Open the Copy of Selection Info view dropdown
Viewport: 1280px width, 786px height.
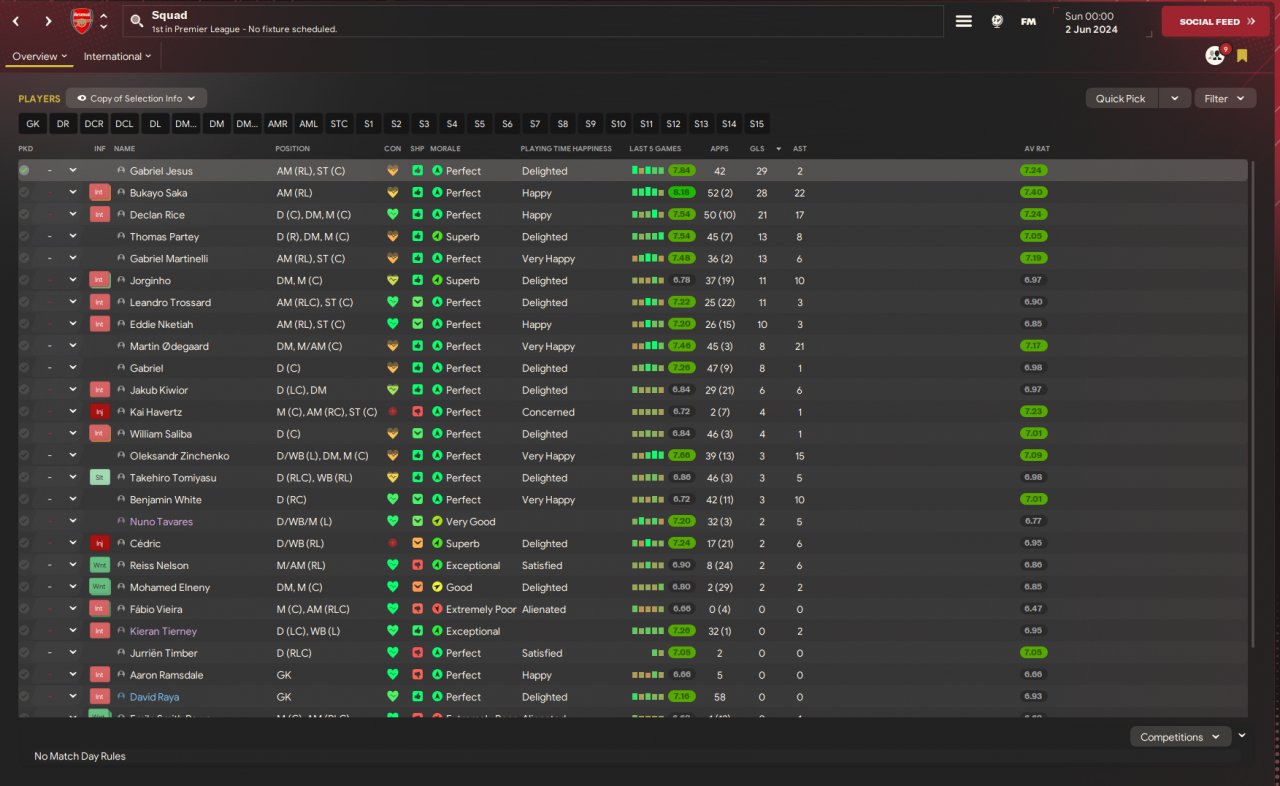pyautogui.click(x=137, y=98)
